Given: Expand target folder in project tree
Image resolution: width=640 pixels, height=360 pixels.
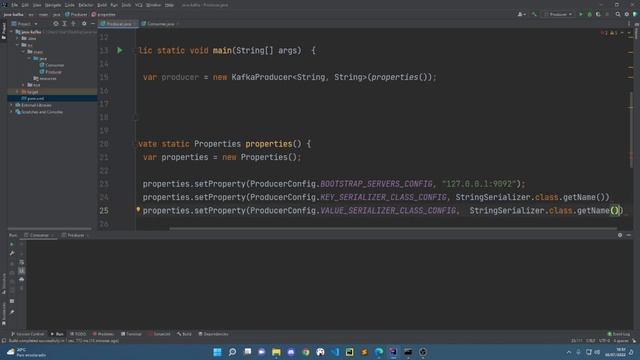Looking at the screenshot, I should 18,92.
